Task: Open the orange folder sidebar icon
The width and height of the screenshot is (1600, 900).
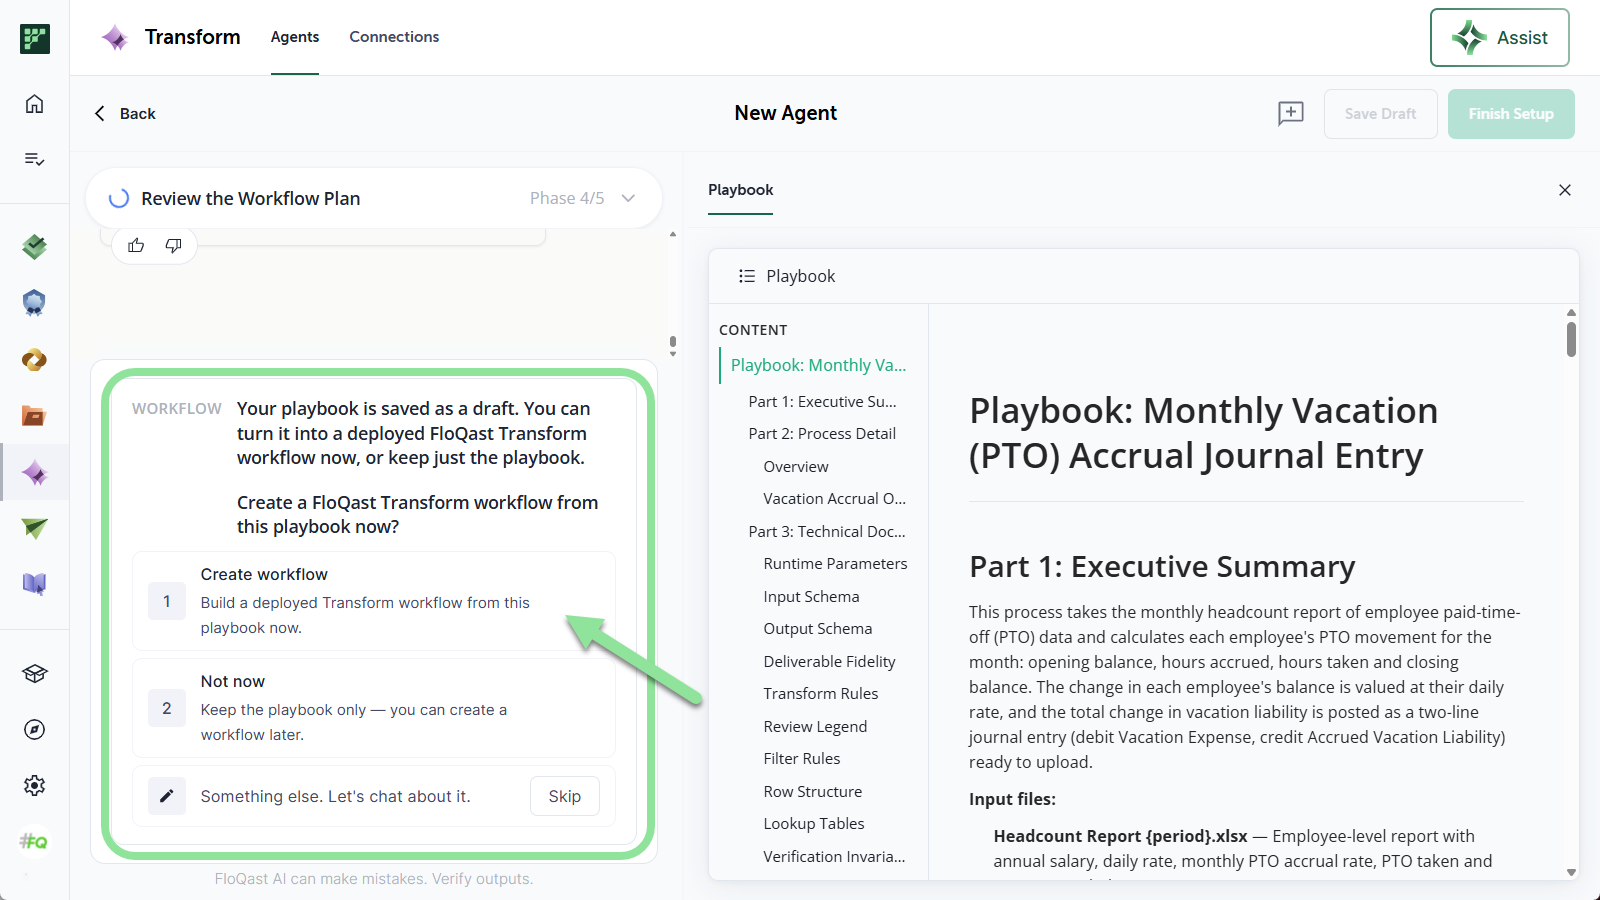Action: click(x=34, y=416)
